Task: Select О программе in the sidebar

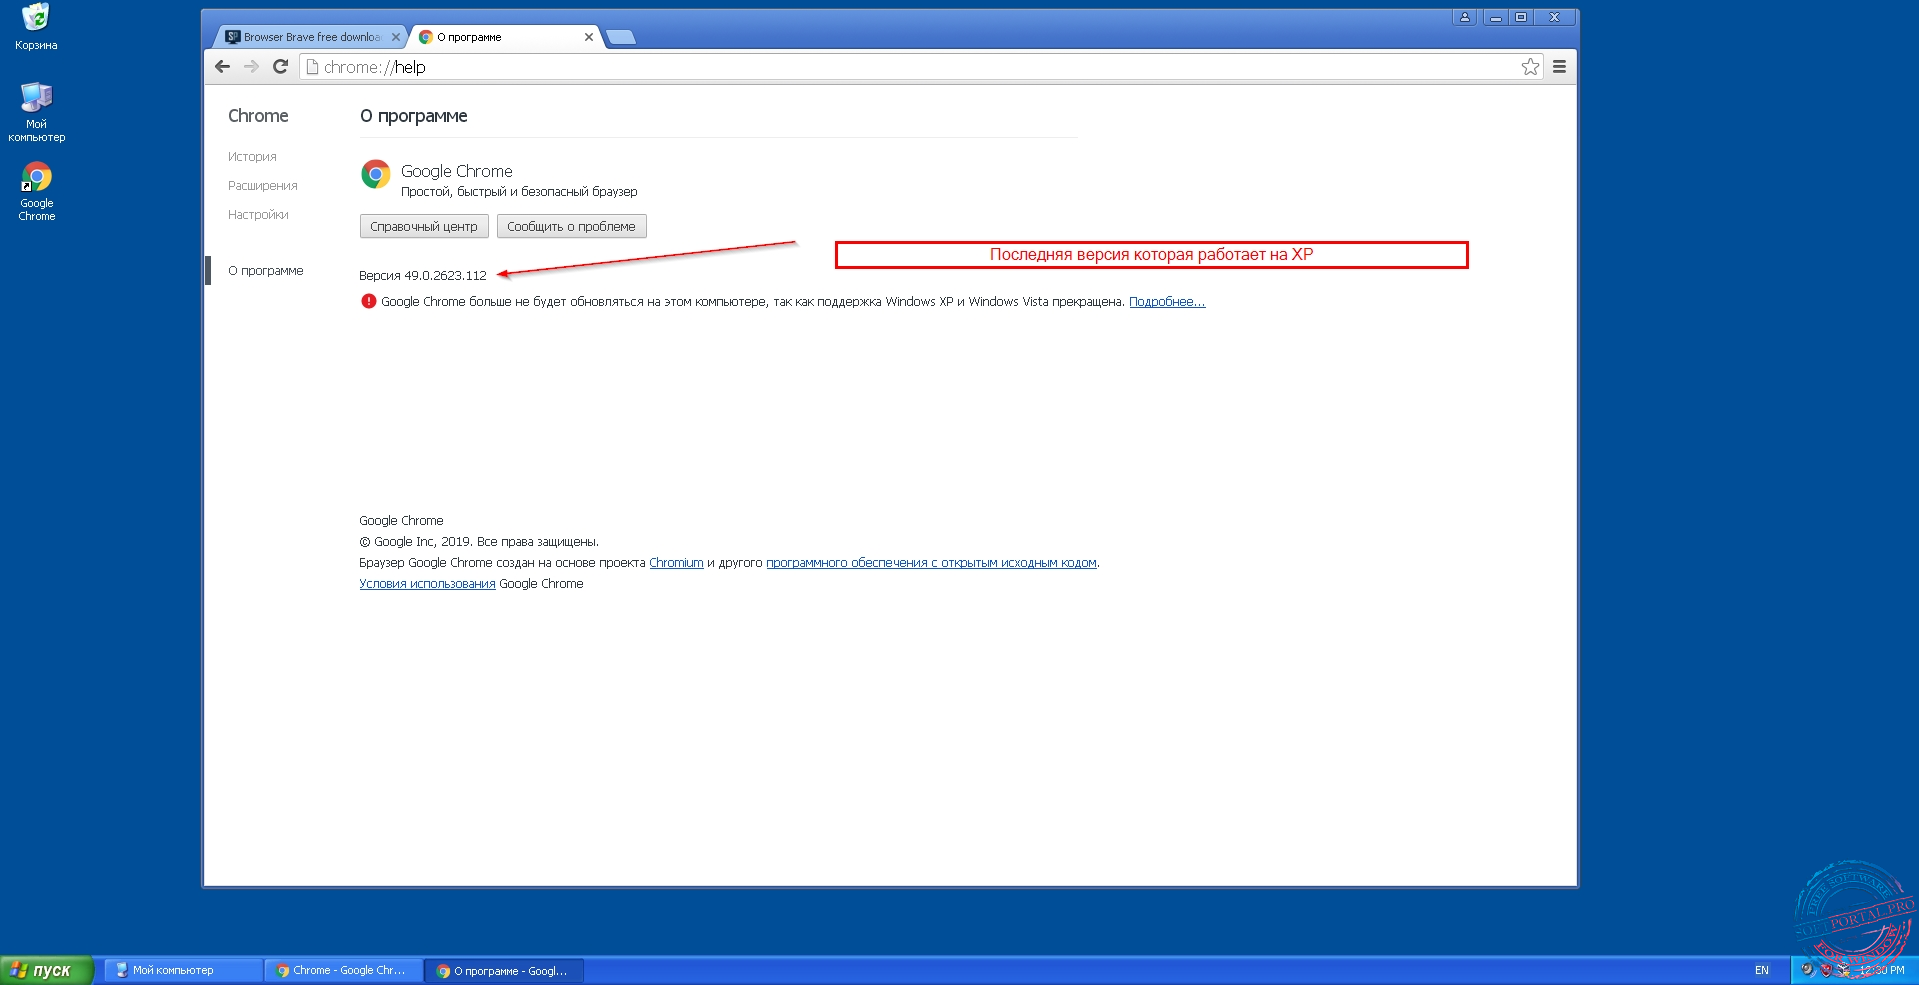Action: pyautogui.click(x=266, y=271)
